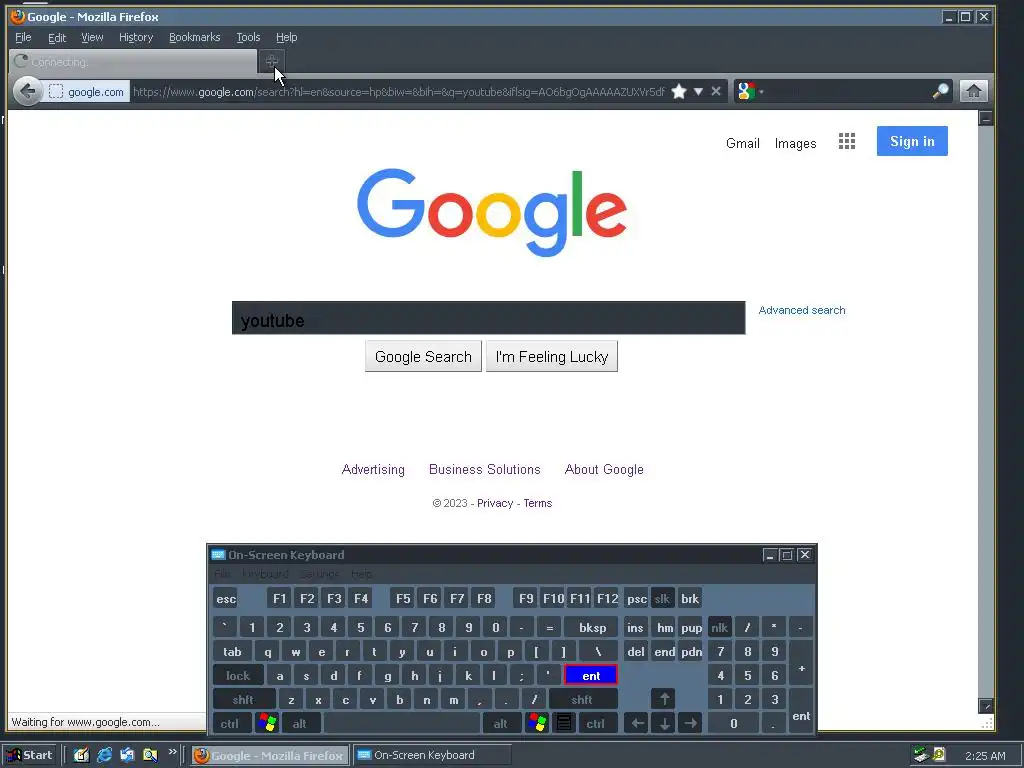This screenshot has height=768, width=1024.
Task: Switch to Google - Mozilla Firefox taskbar button
Action: pyautogui.click(x=271, y=755)
